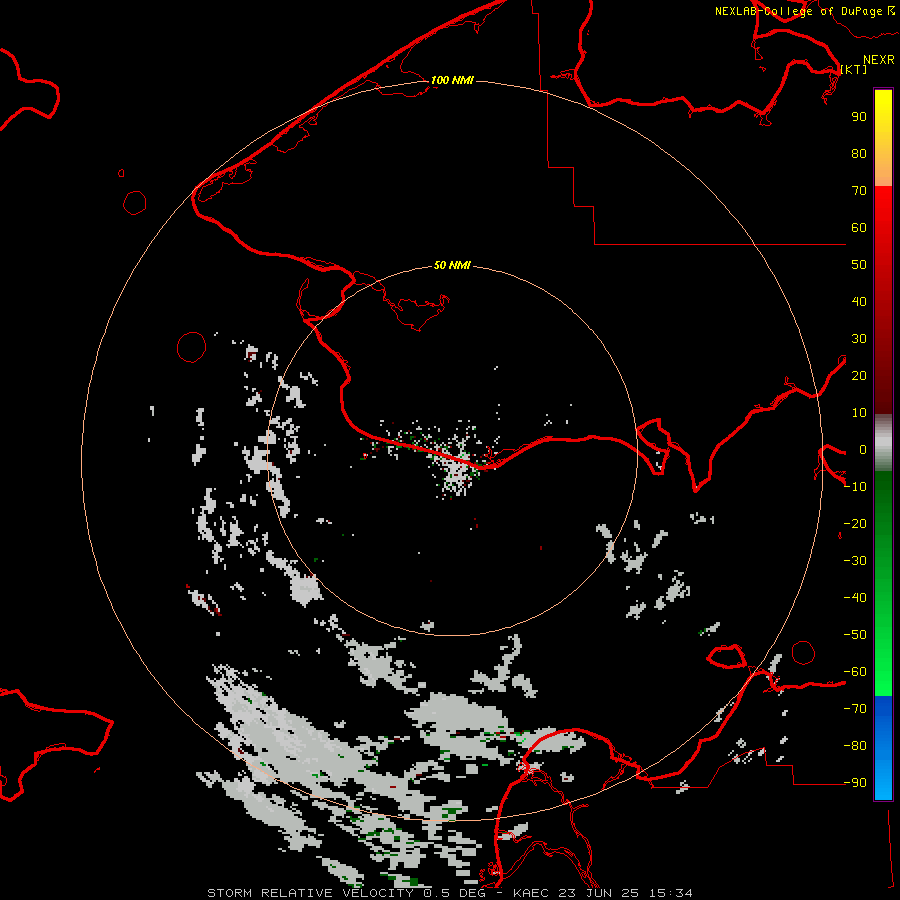Click the NEXLAB-College of DuPage title text

pyautogui.click(x=799, y=11)
